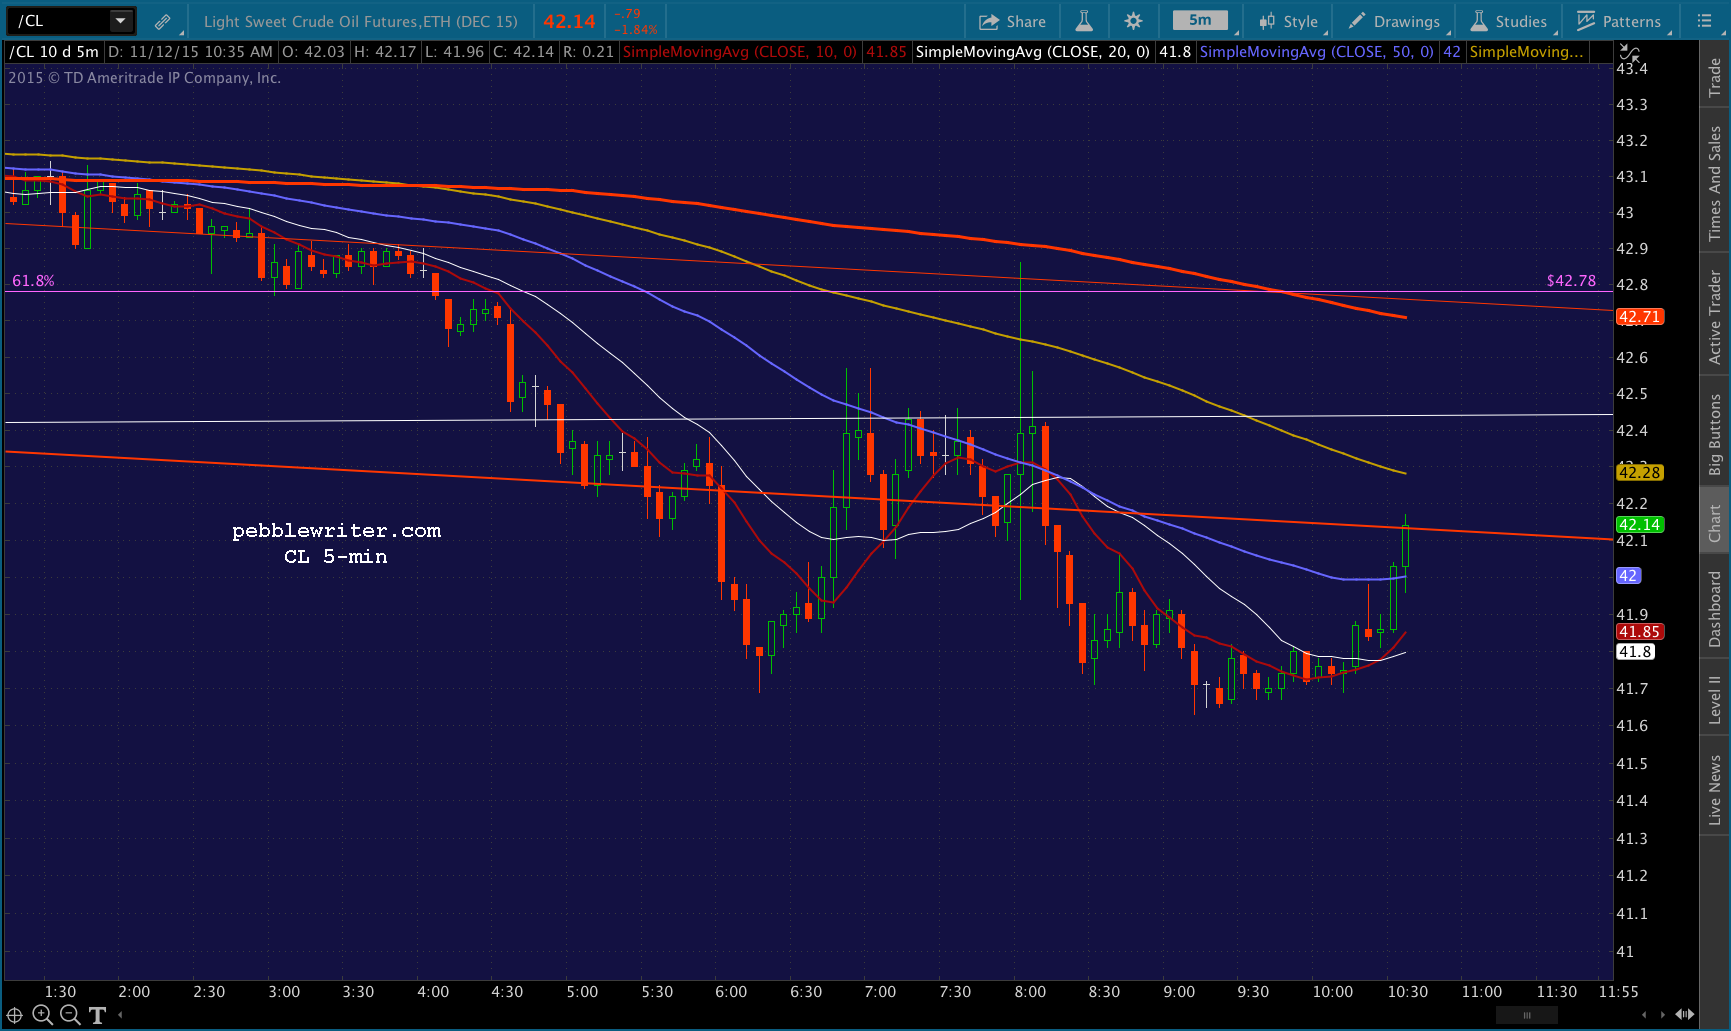
Task: Click the scroll-right arrow near bottom right
Action: pos(1663,1016)
